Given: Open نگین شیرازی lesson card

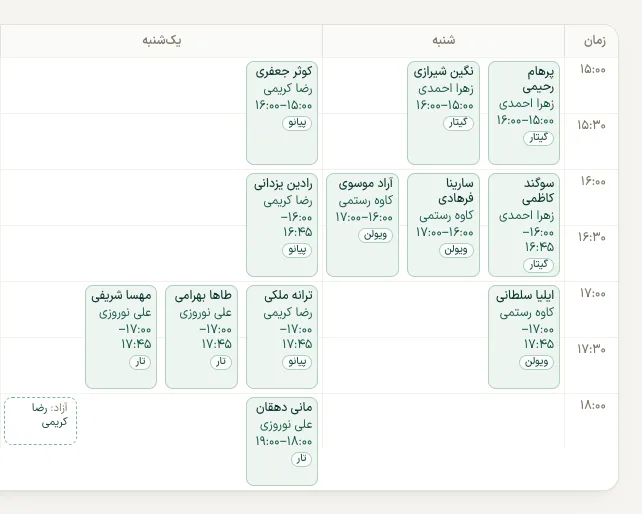Looking at the screenshot, I should pos(443,113).
